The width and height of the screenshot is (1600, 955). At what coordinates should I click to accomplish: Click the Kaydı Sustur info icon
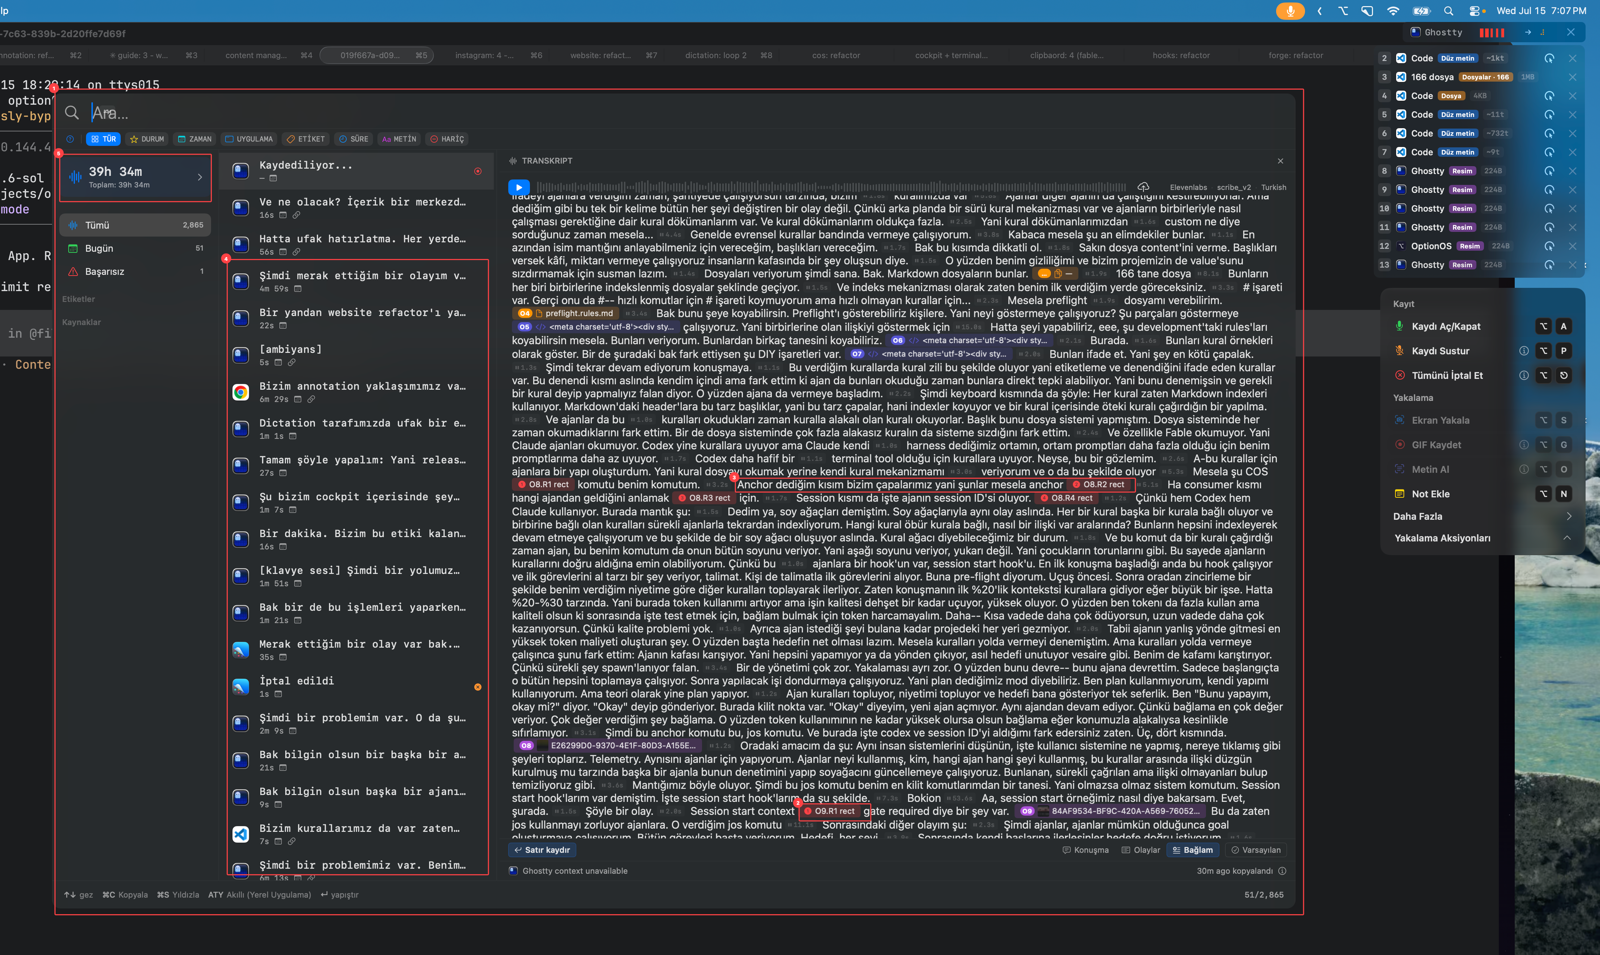pyautogui.click(x=1523, y=351)
